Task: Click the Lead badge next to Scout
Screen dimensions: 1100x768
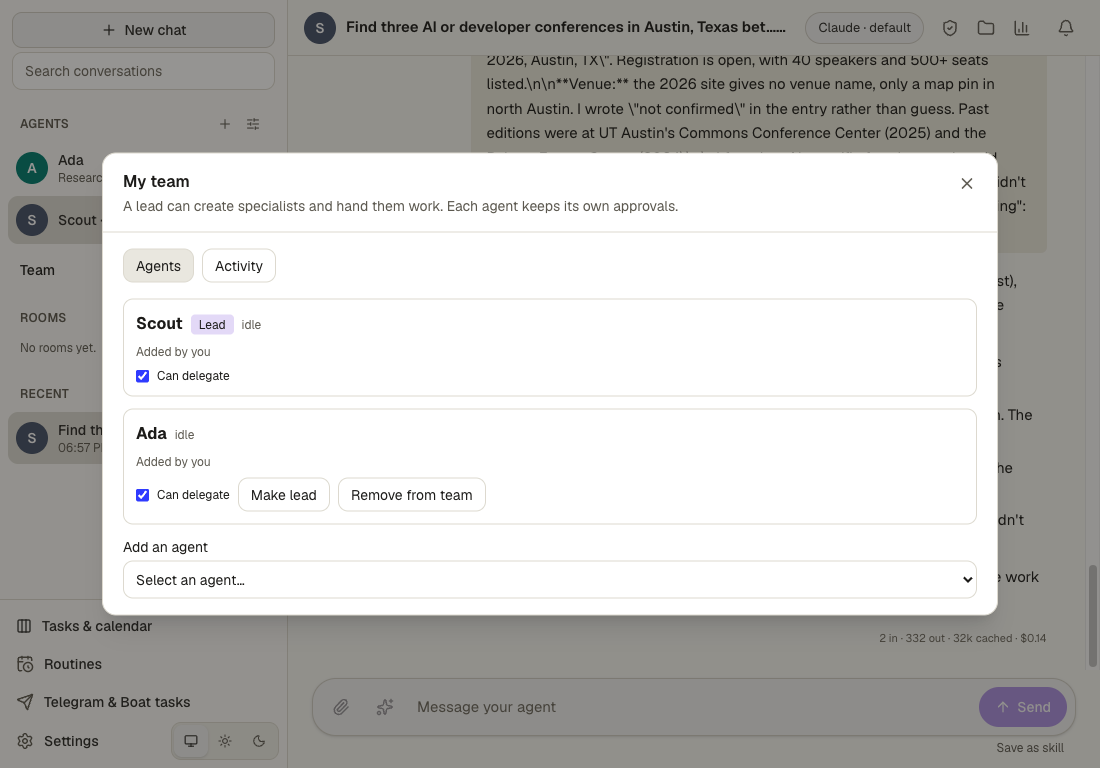Action: click(212, 325)
